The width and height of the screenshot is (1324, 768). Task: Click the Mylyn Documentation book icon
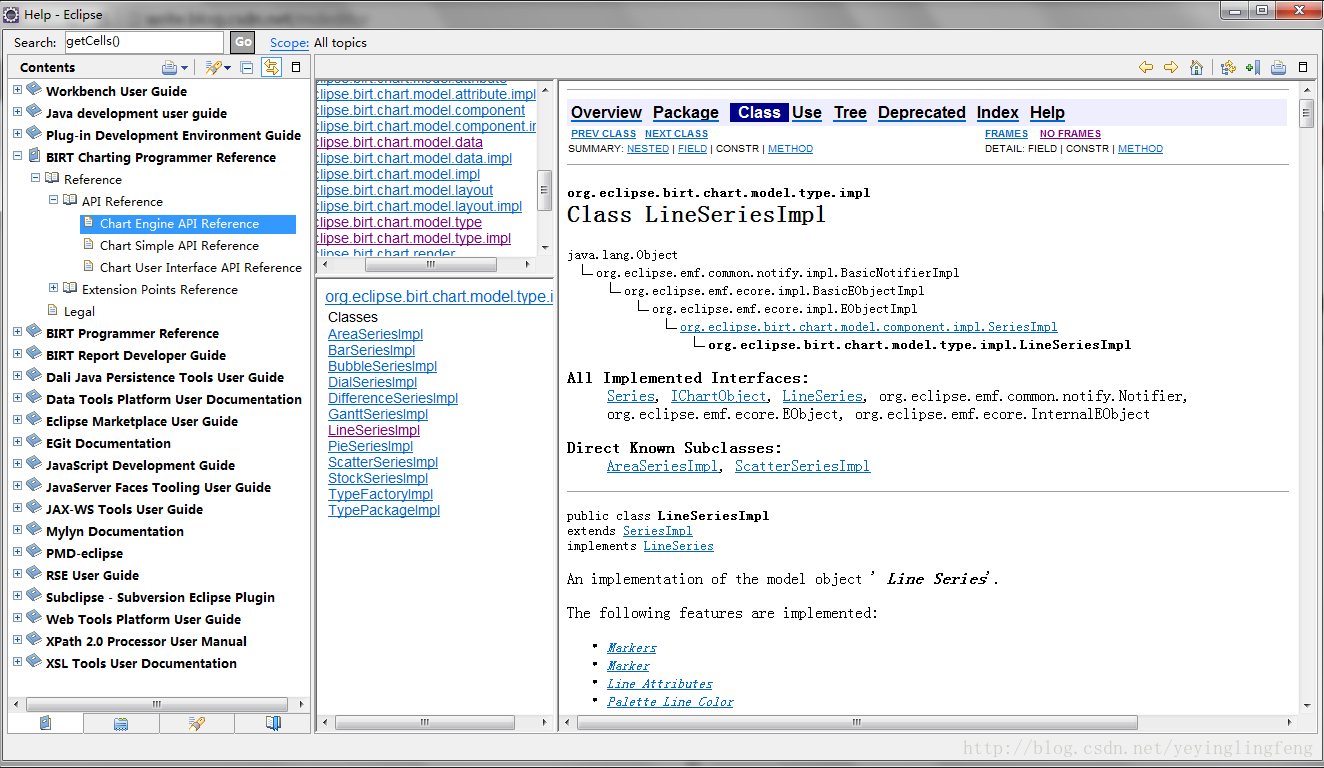pyautogui.click(x=34, y=530)
